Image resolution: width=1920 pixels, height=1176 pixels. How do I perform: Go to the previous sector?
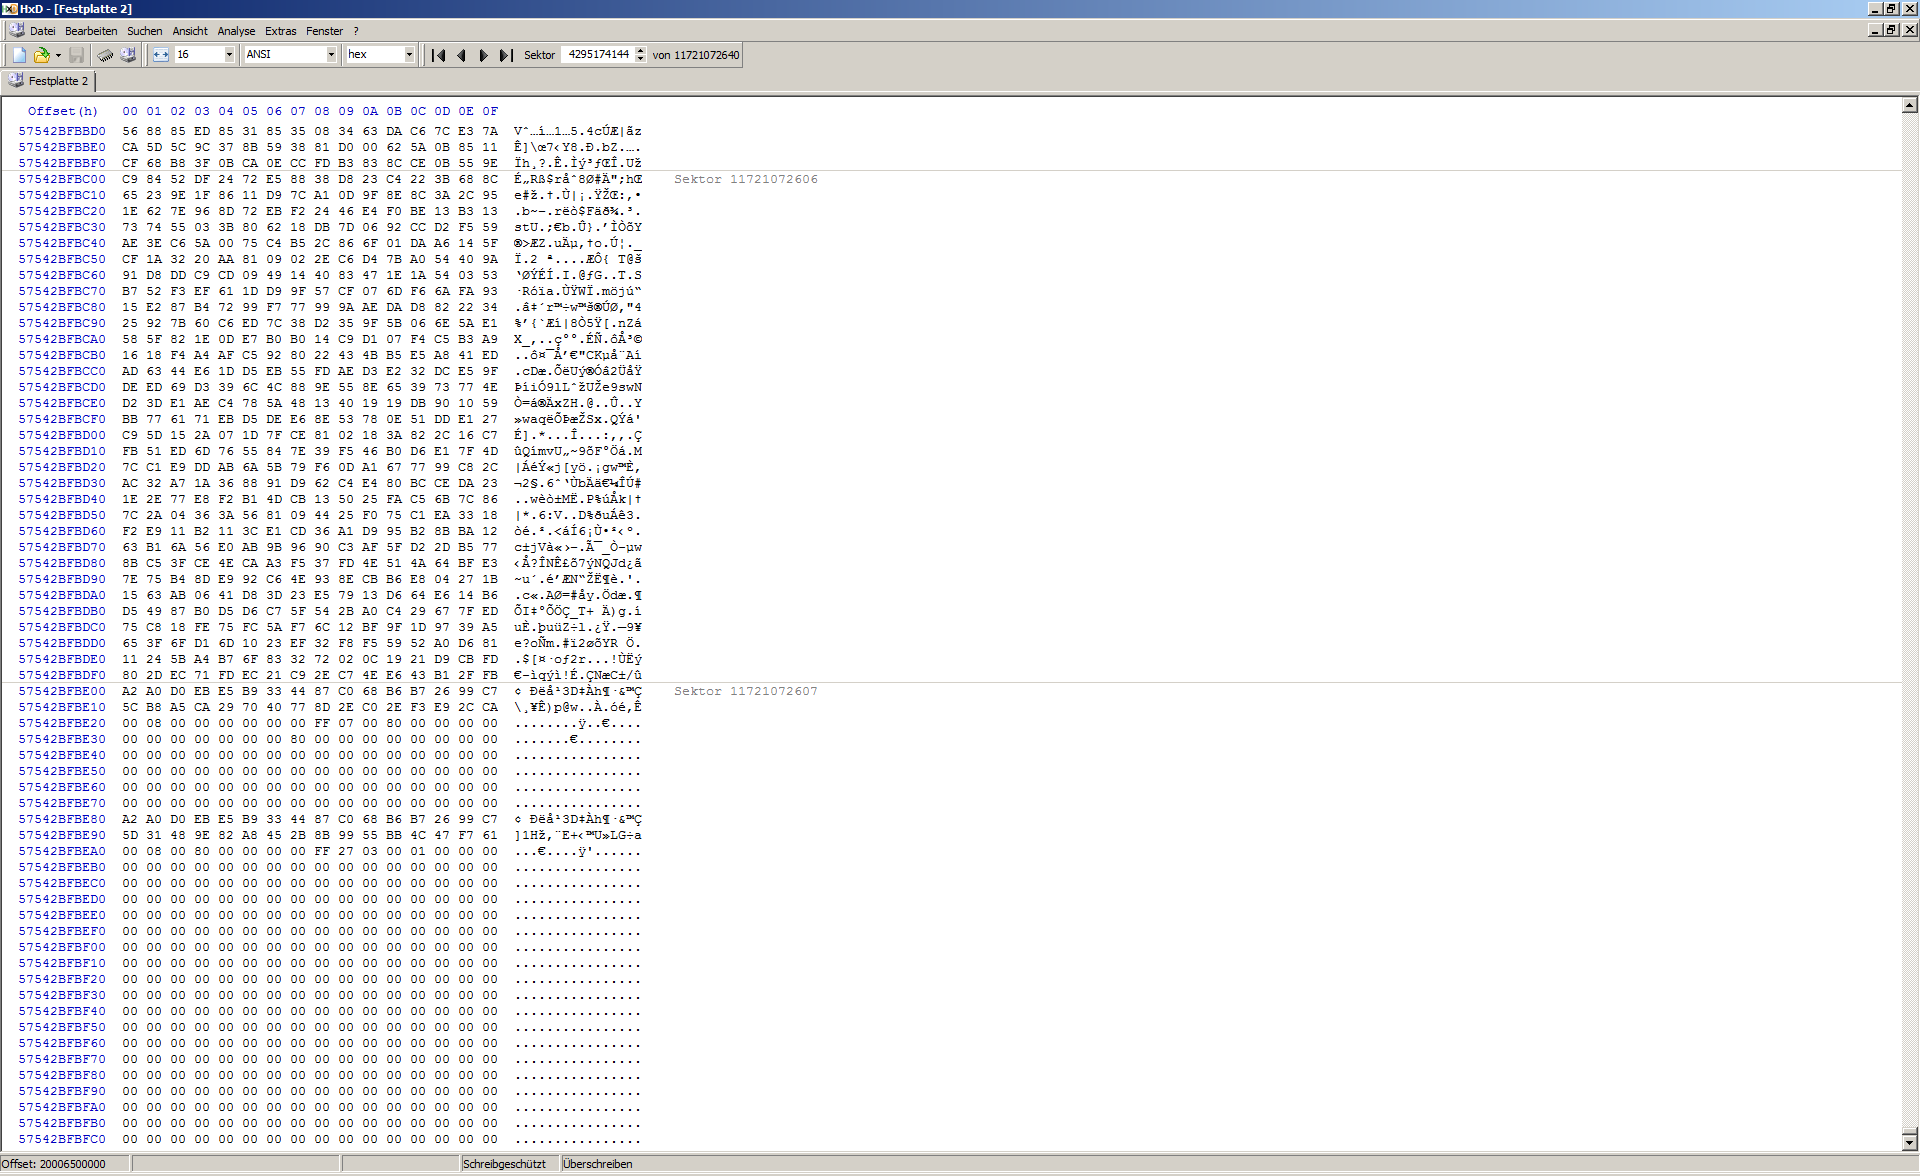click(x=461, y=55)
